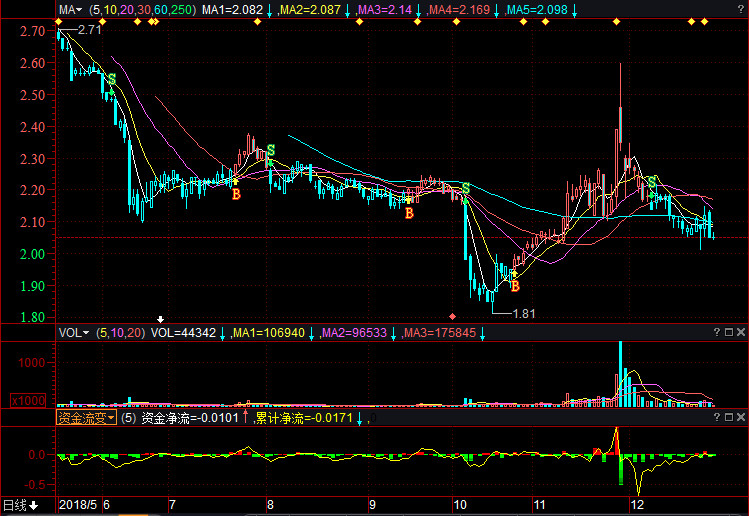
Task: Click the S sell marker in early August
Action: [x=271, y=150]
